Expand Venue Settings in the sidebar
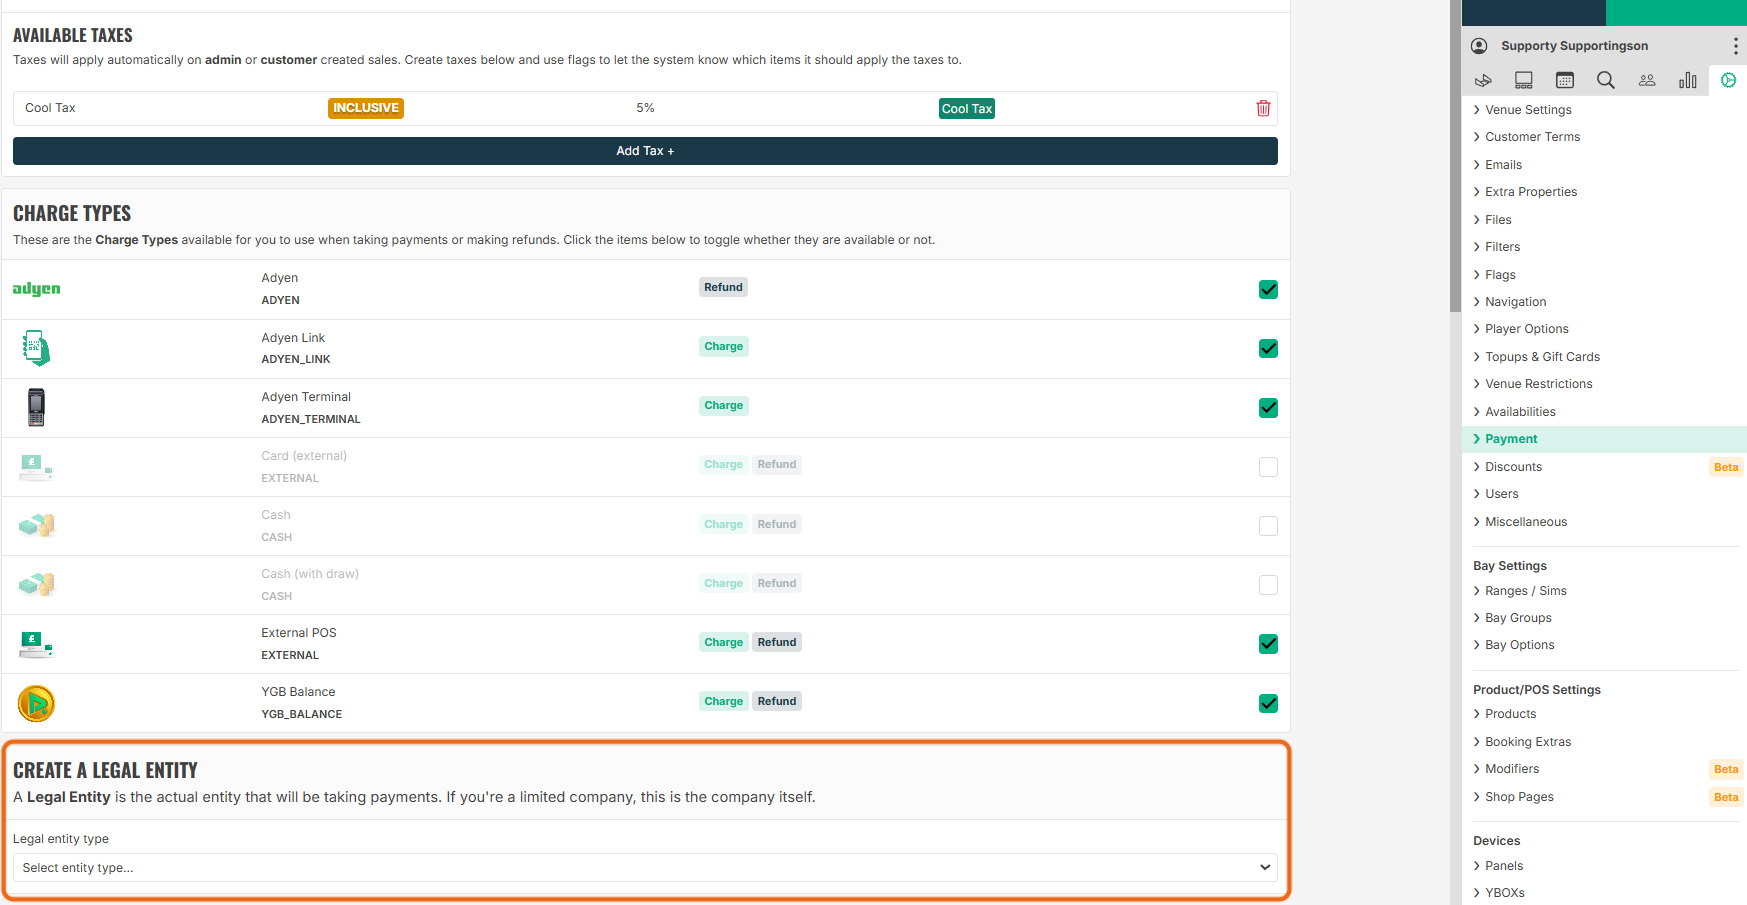The image size is (1747, 905). point(1528,110)
